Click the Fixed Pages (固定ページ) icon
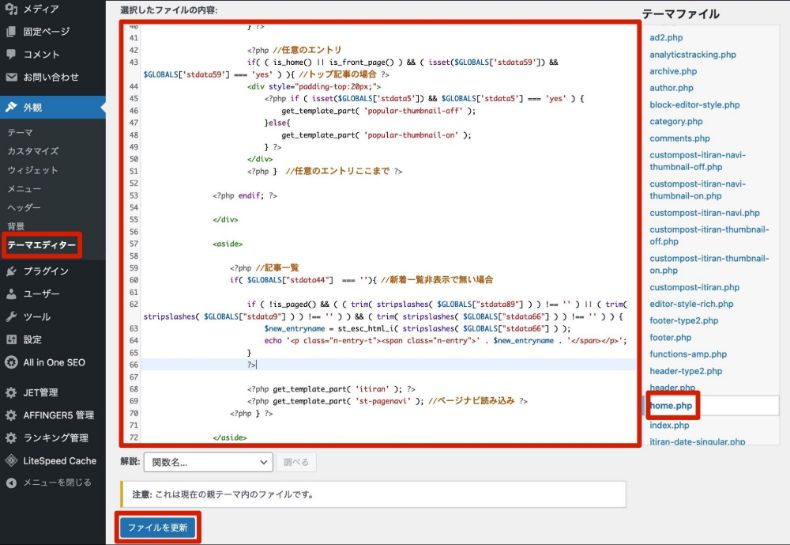The image size is (790, 545). 11,31
